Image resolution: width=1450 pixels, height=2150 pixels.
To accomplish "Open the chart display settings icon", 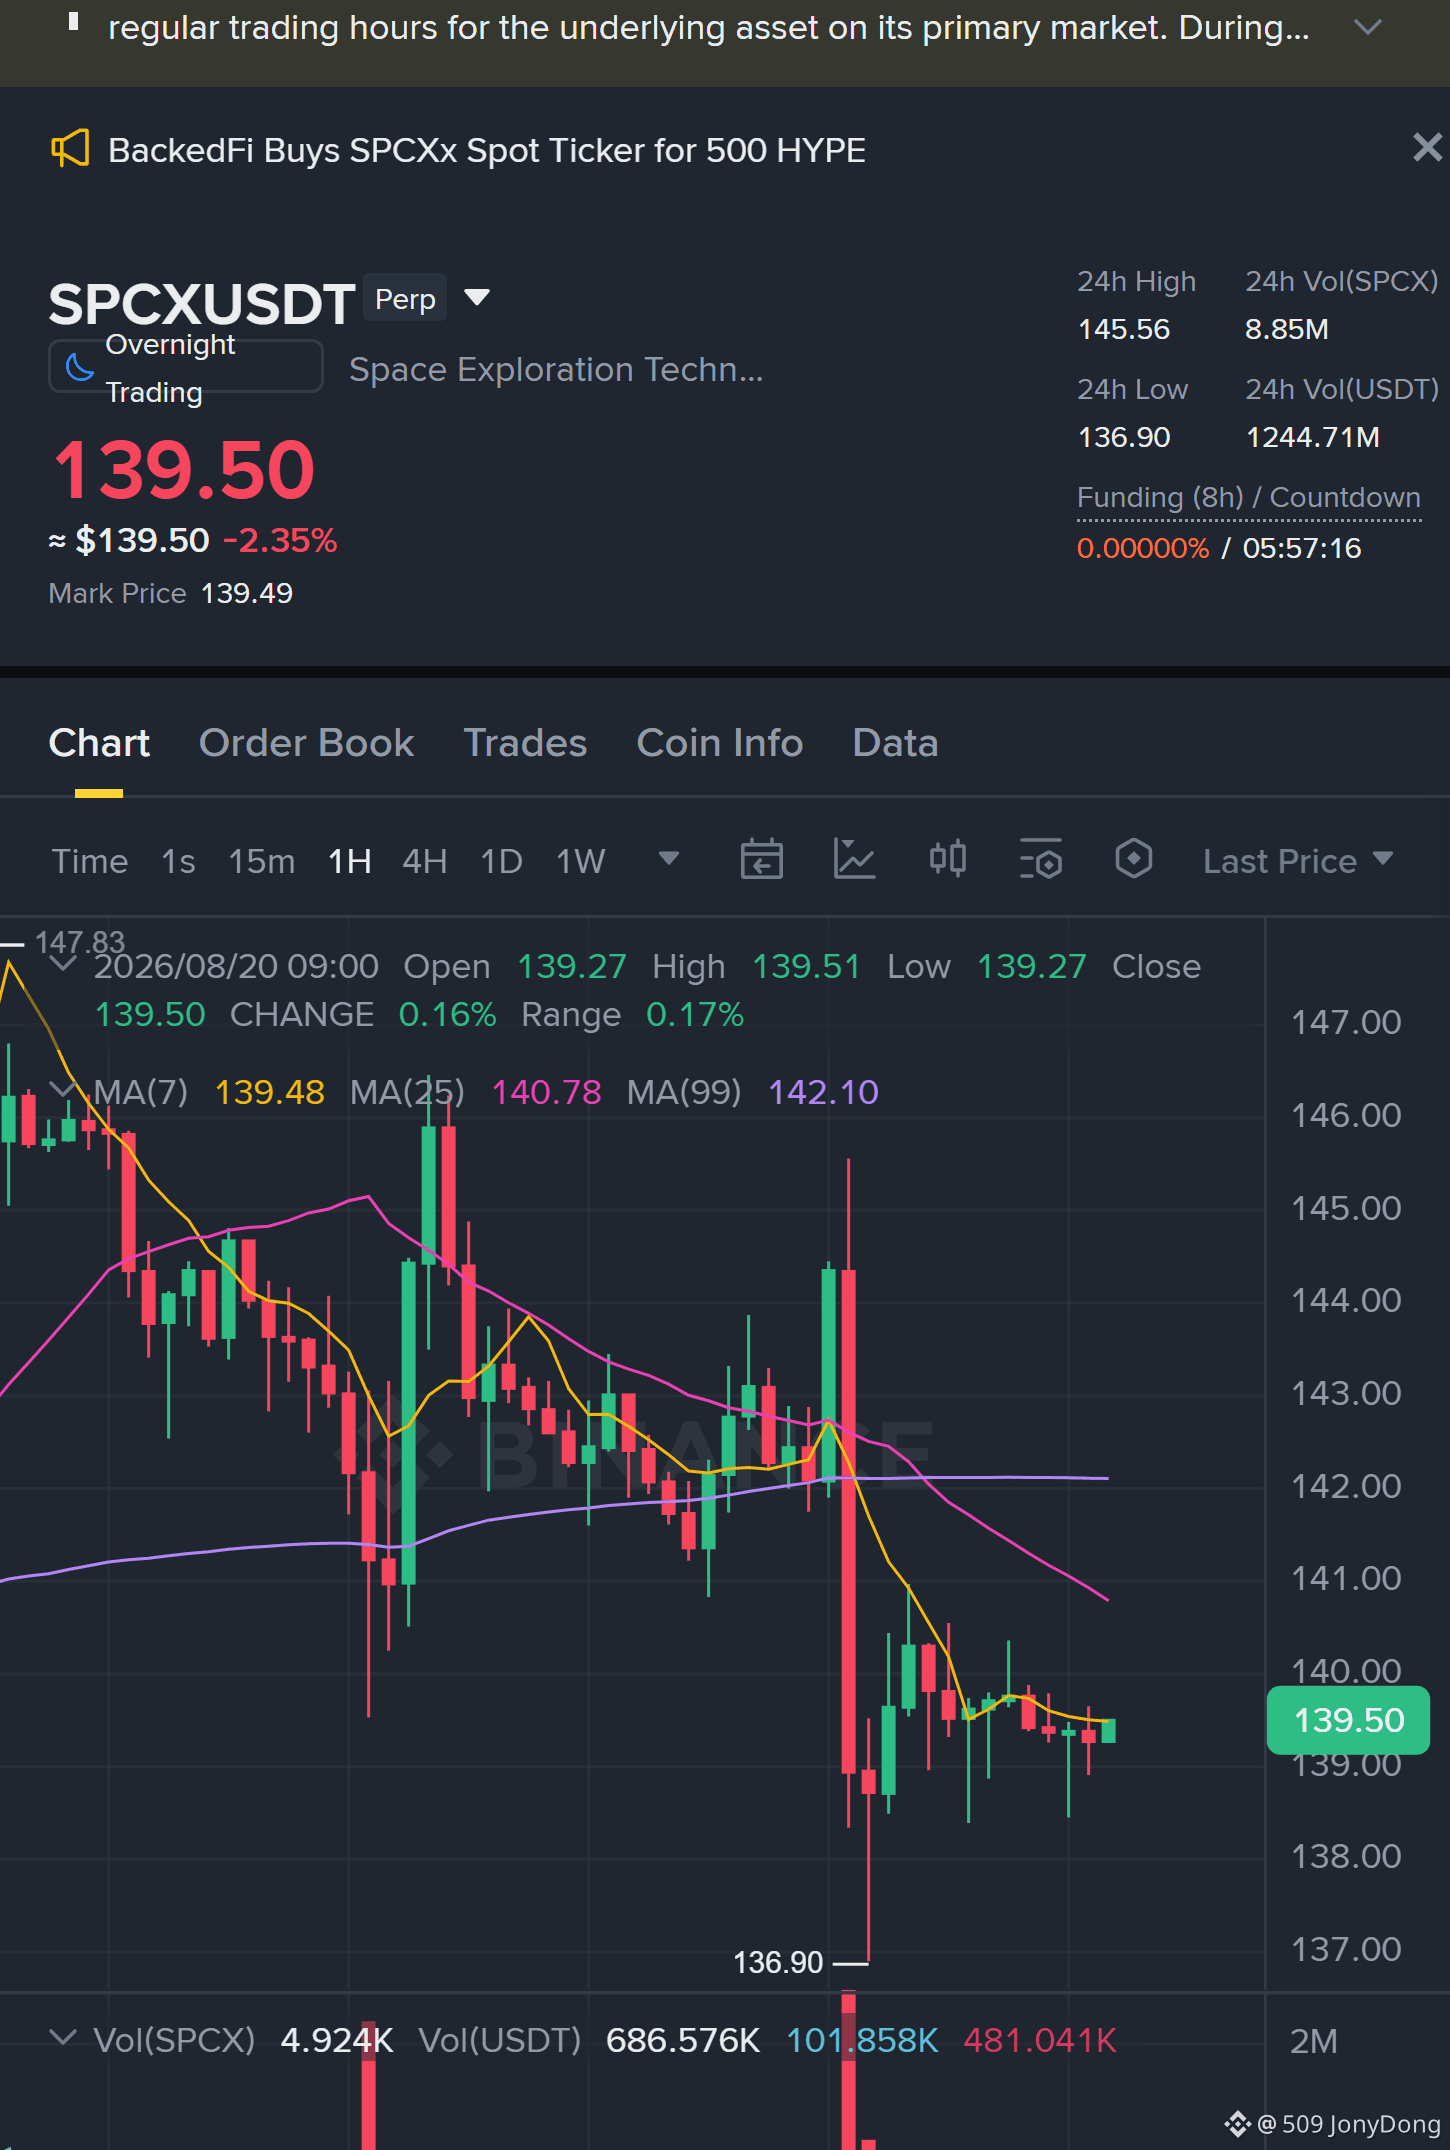I will (1041, 859).
